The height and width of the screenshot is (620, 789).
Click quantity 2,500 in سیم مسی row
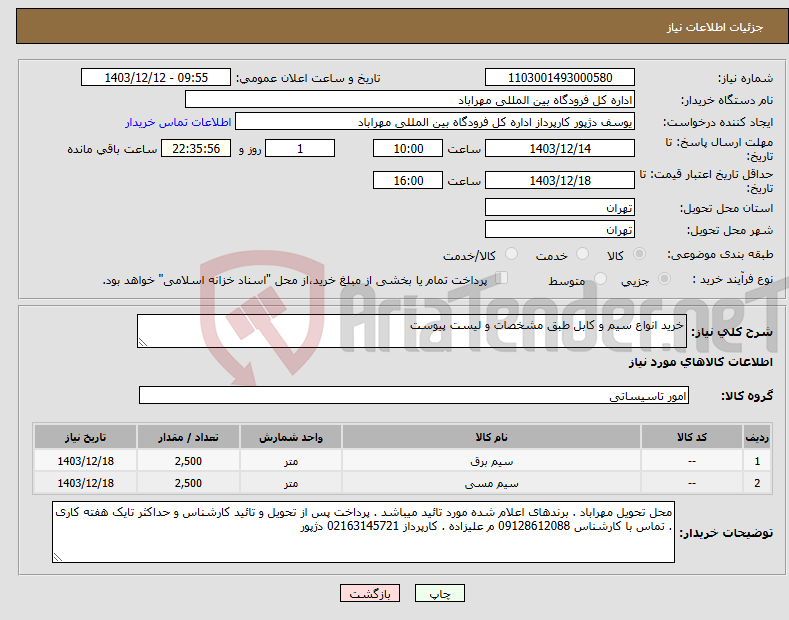pyautogui.click(x=188, y=483)
